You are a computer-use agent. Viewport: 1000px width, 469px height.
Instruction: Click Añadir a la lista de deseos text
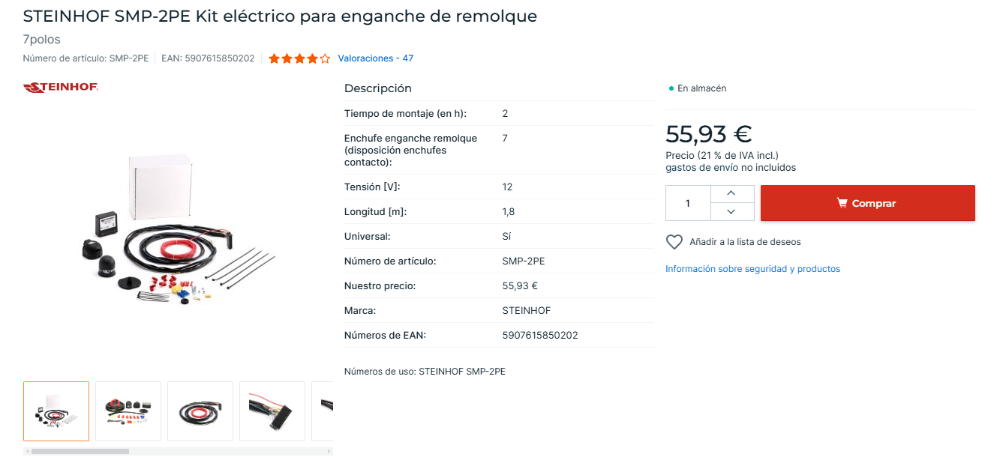click(x=745, y=242)
